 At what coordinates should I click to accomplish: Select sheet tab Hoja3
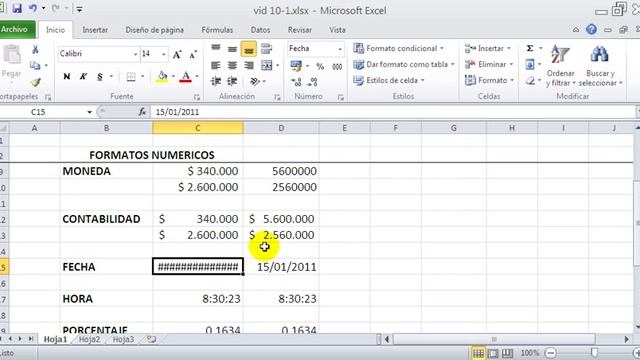123,339
